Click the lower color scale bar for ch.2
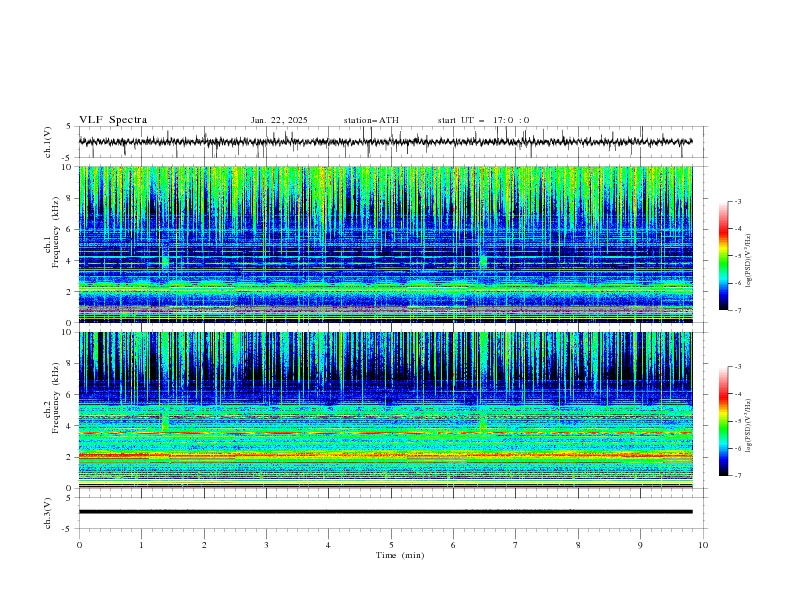The height and width of the screenshot is (612, 792). pyautogui.click(x=723, y=421)
